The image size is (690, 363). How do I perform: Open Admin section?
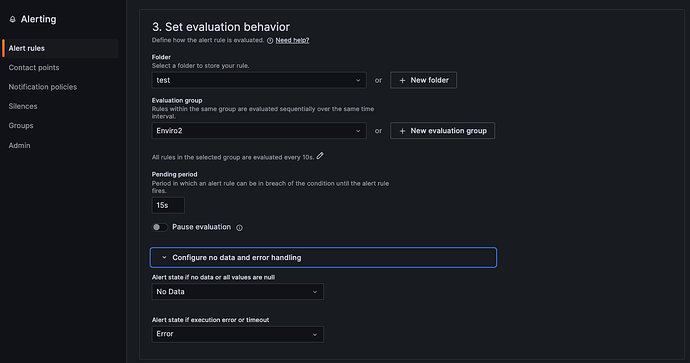19,145
